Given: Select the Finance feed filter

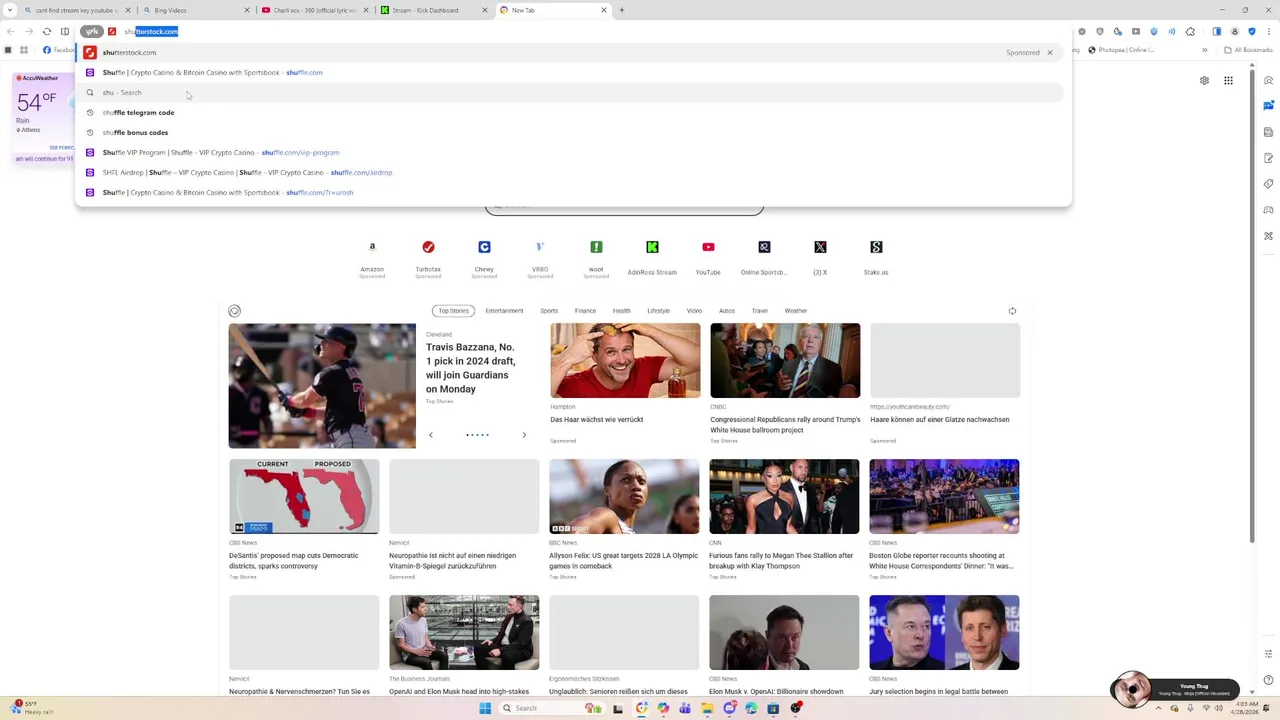Looking at the screenshot, I should click(x=585, y=311).
